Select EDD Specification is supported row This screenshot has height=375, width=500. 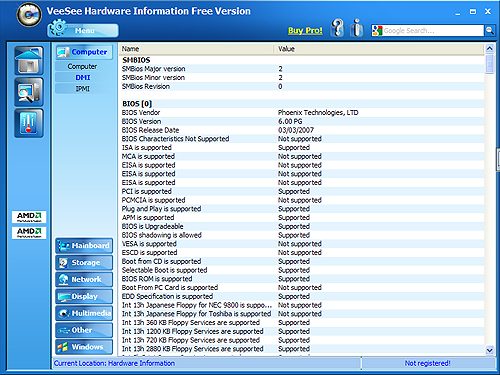click(x=302, y=296)
